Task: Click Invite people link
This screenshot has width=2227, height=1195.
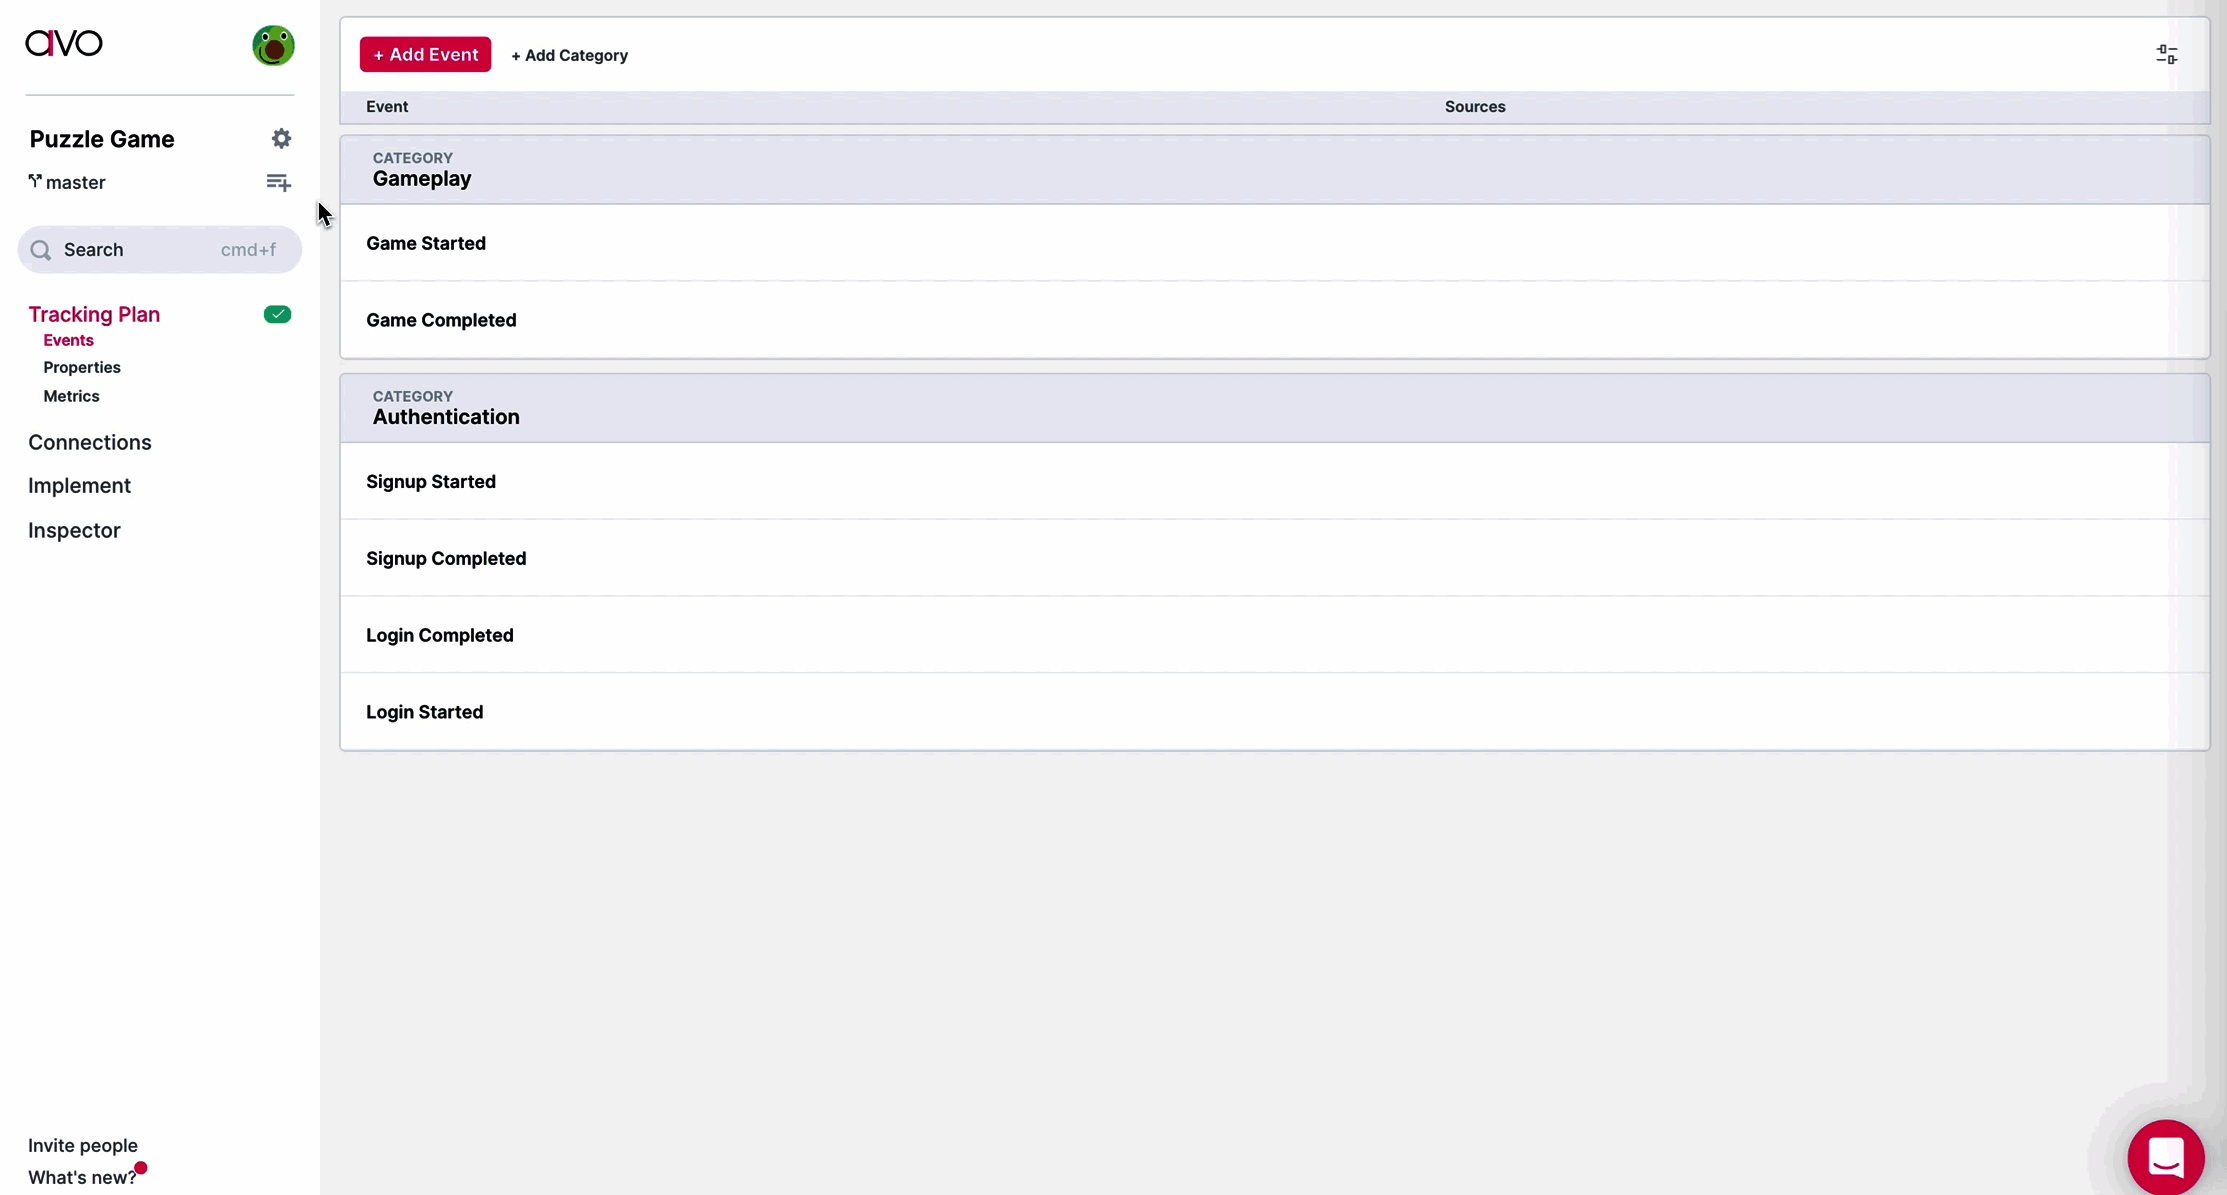Action: click(x=83, y=1146)
